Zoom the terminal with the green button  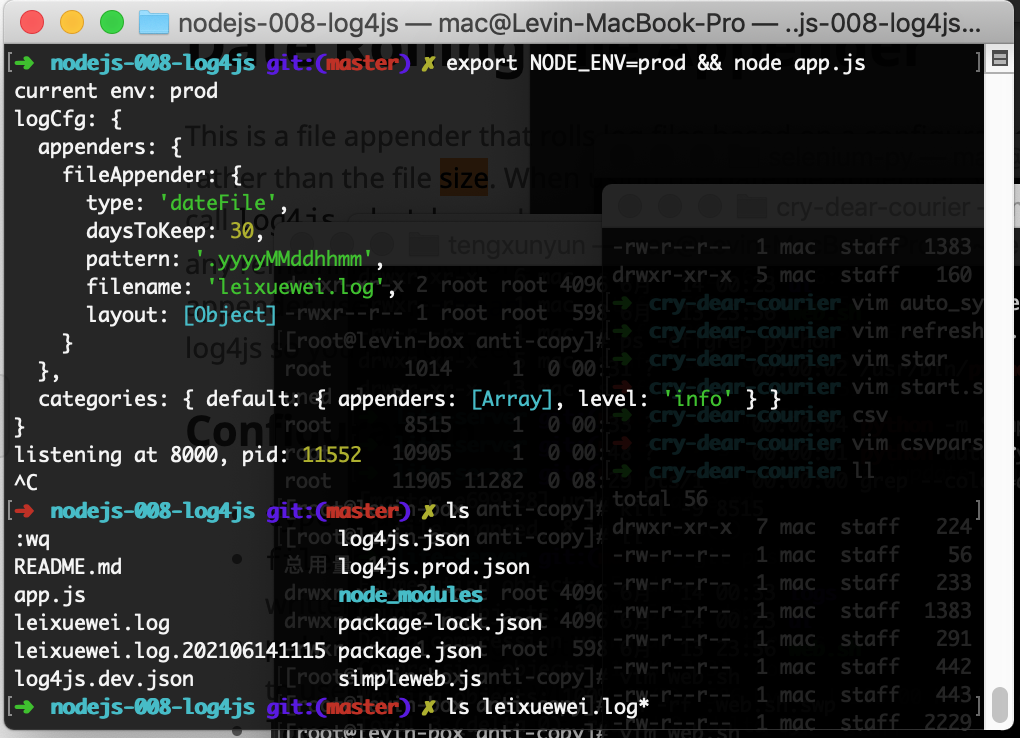(112, 23)
